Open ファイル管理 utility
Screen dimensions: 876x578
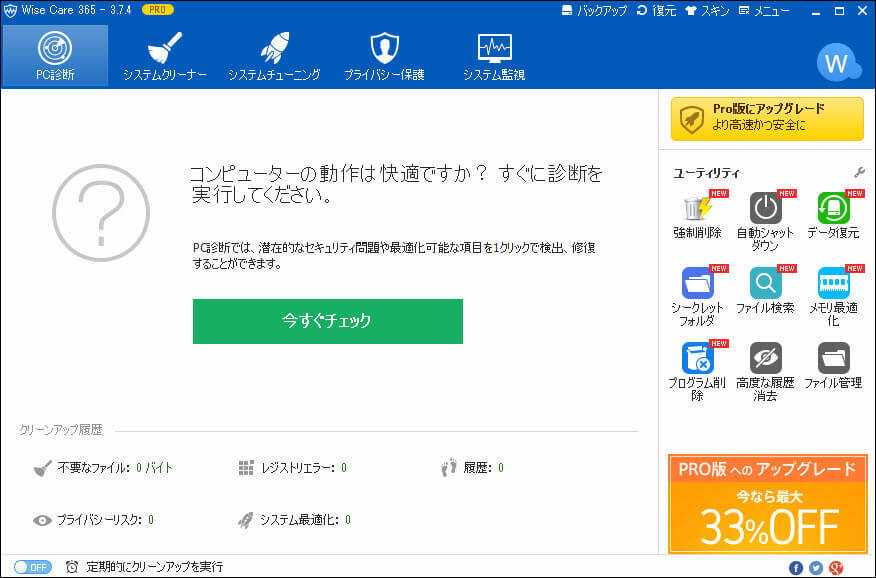tap(833, 366)
